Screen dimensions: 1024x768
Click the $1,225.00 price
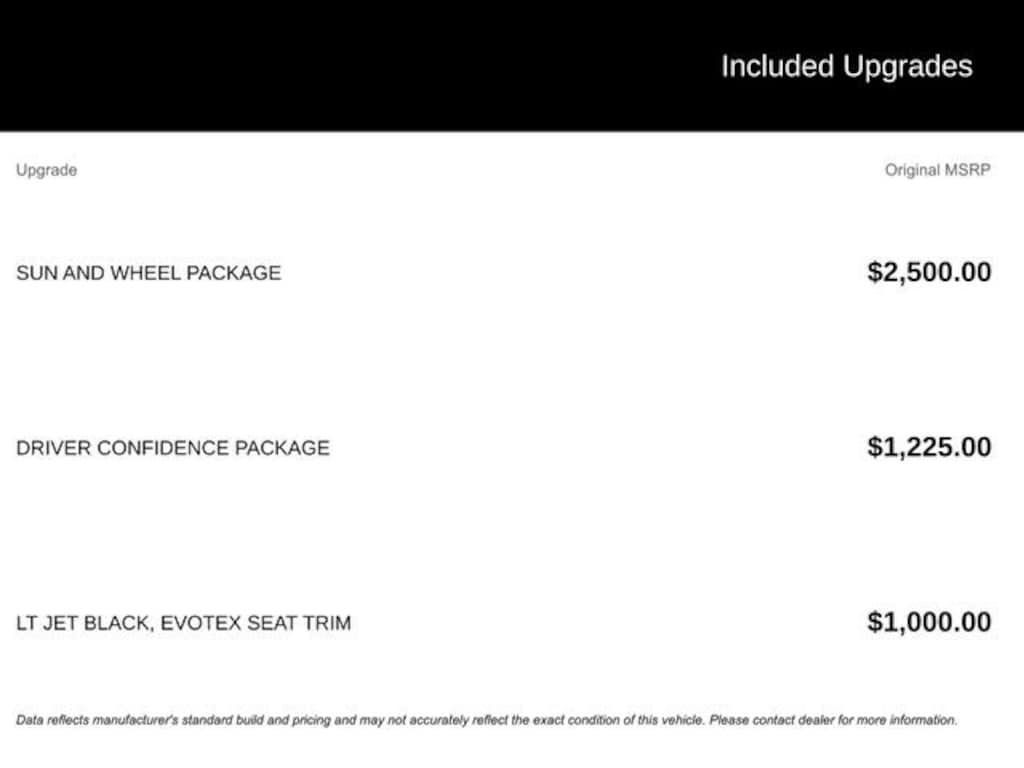(929, 447)
